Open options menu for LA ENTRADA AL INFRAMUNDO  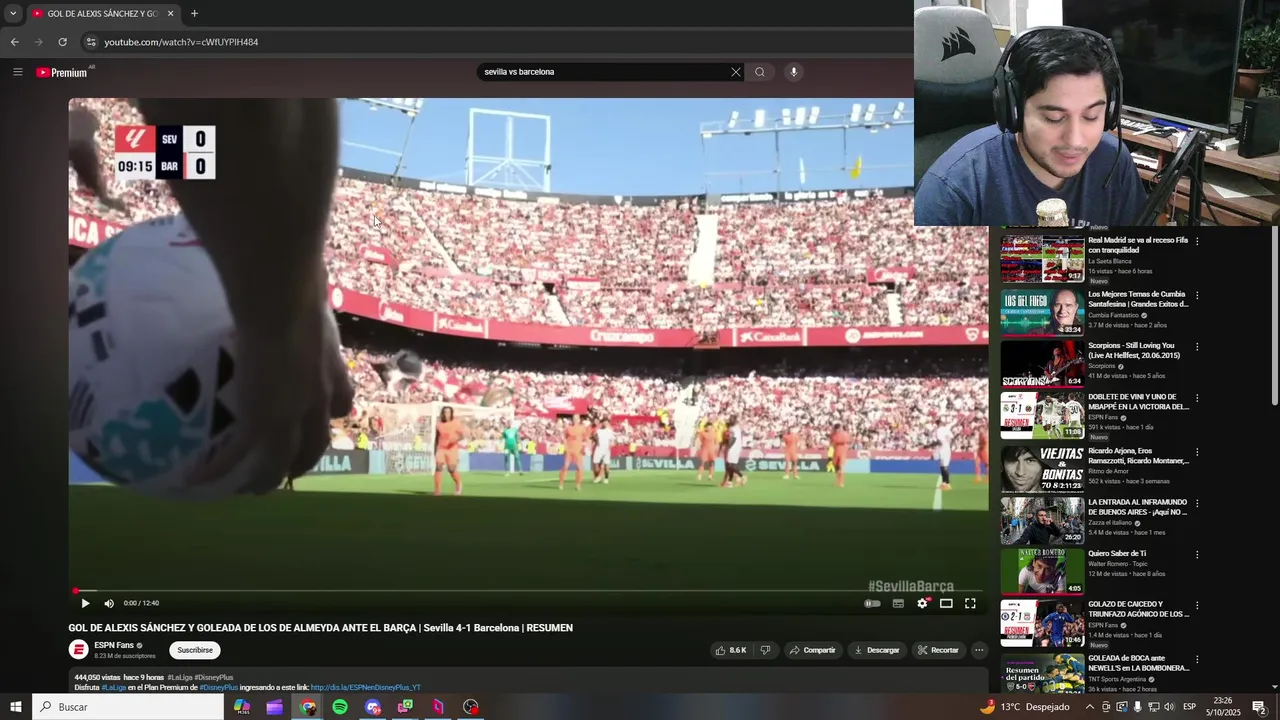pos(1197,503)
